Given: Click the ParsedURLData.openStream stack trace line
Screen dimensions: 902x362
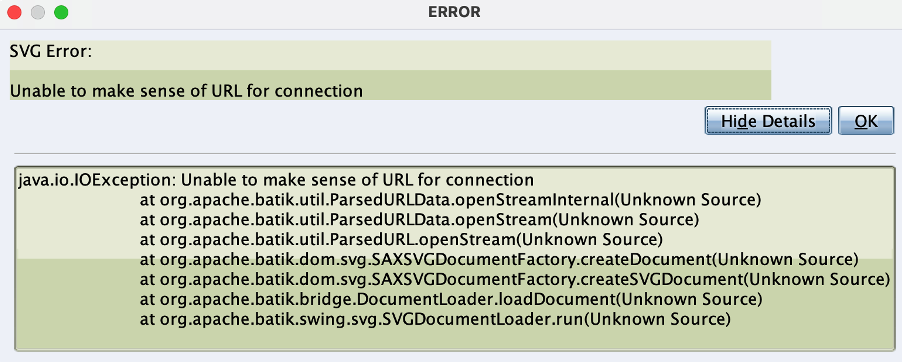Looking at the screenshot, I should 419,219.
